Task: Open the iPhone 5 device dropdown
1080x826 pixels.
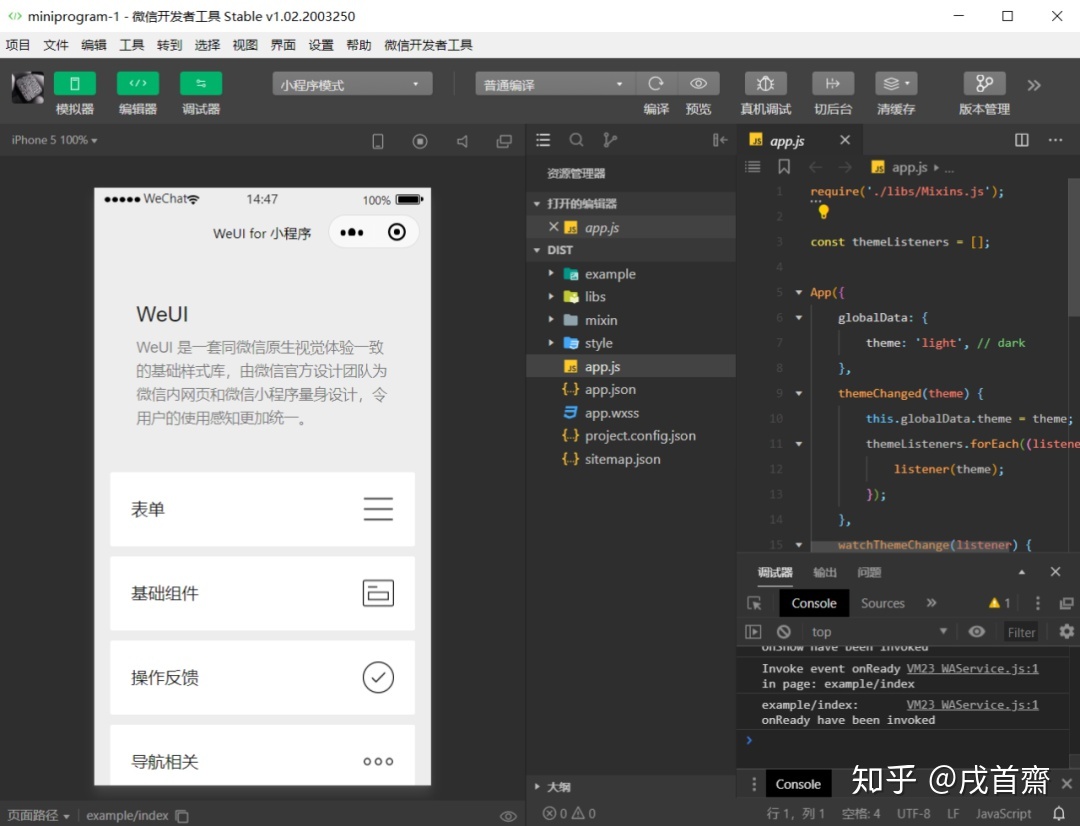Action: [x=54, y=140]
